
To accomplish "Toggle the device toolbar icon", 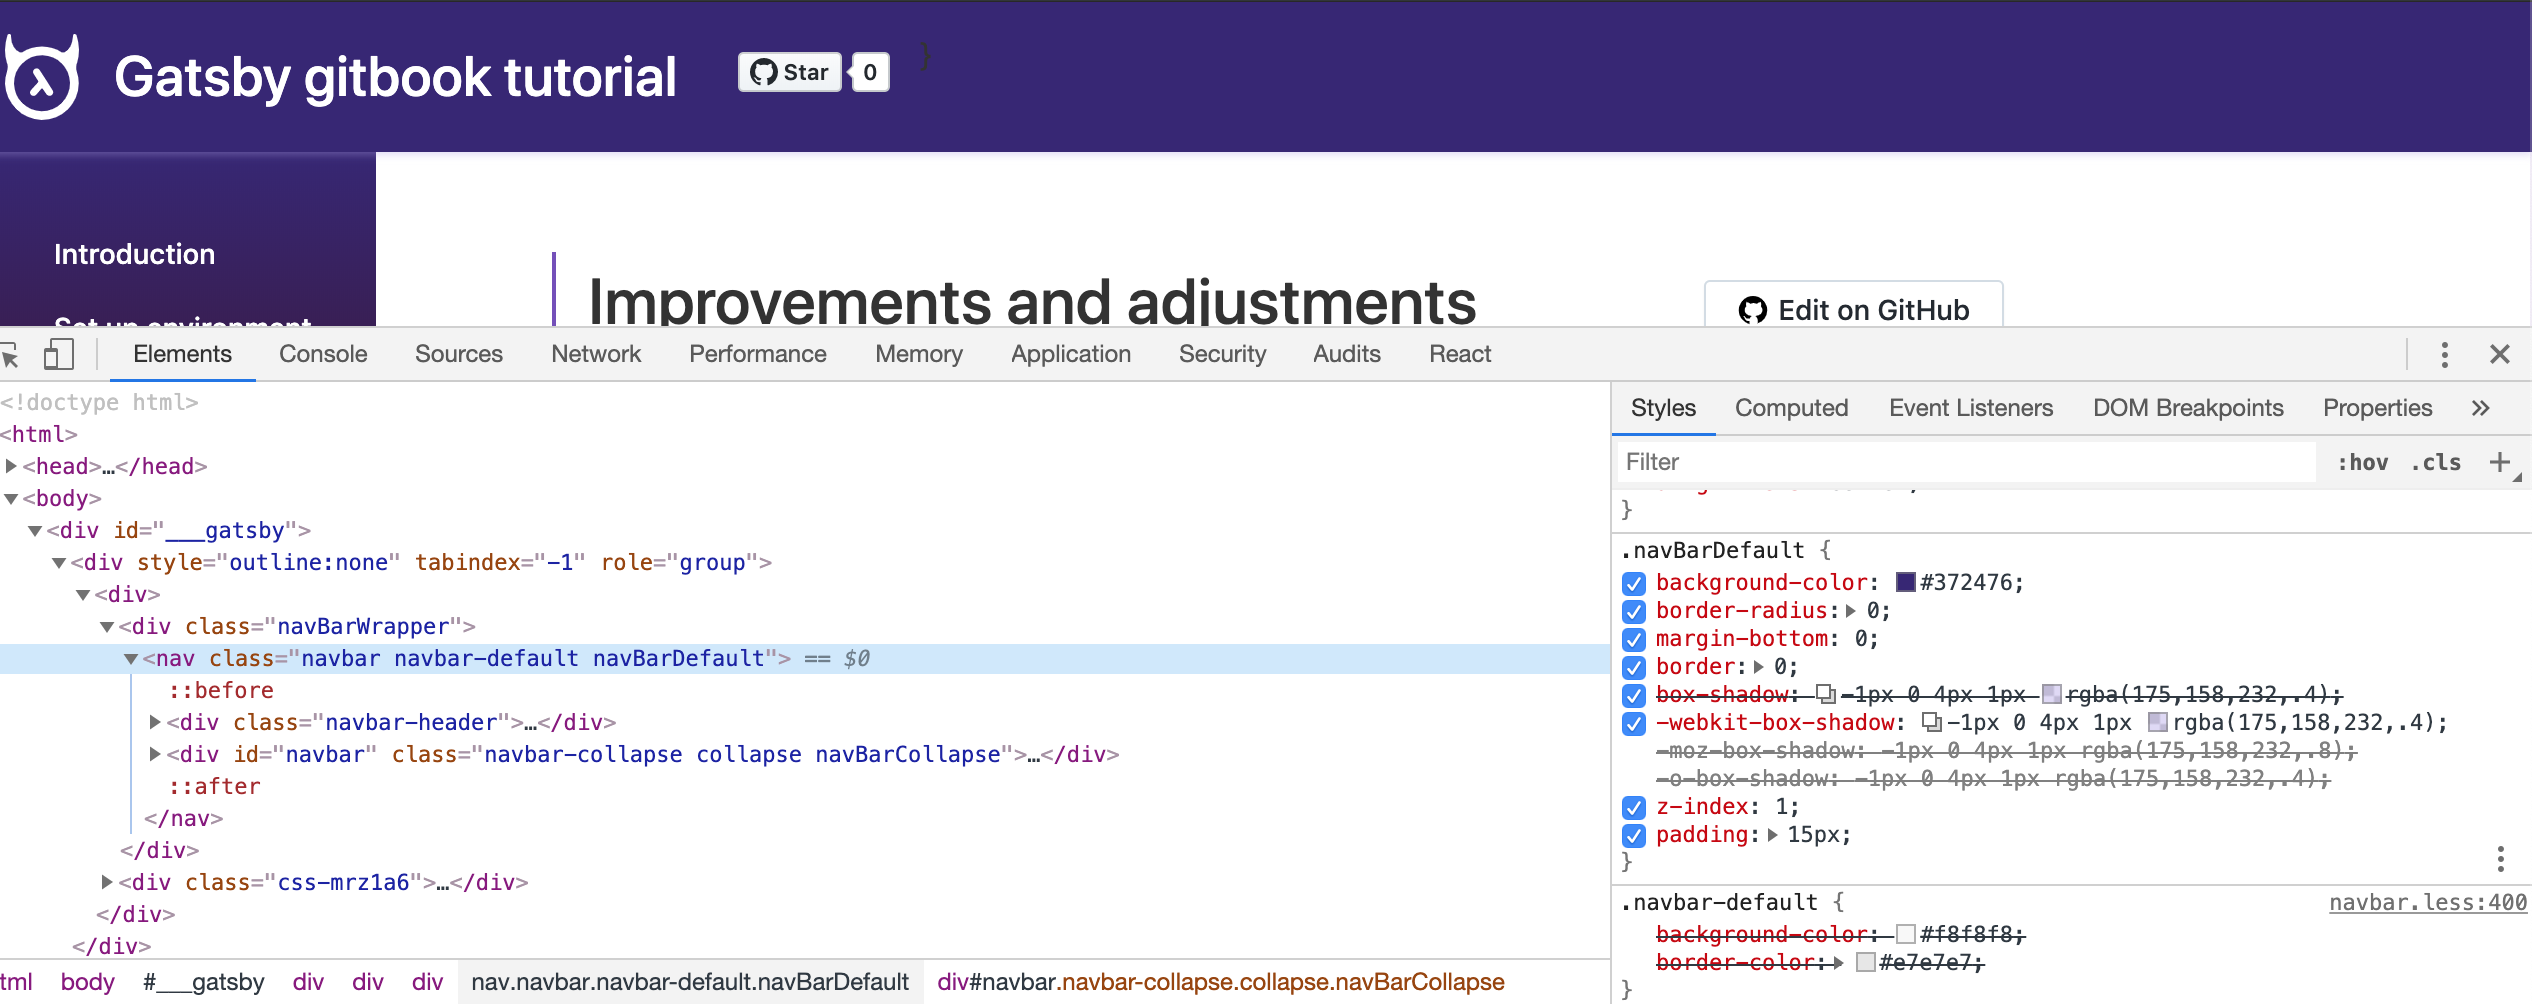I will (x=59, y=354).
